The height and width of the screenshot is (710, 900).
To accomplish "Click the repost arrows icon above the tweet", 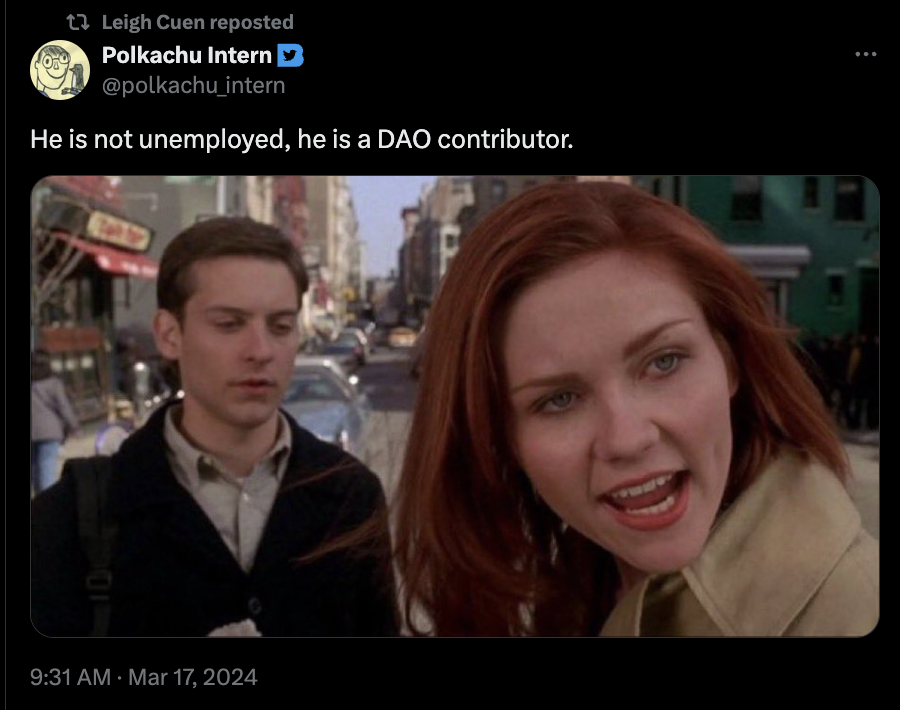I will coord(77,22).
